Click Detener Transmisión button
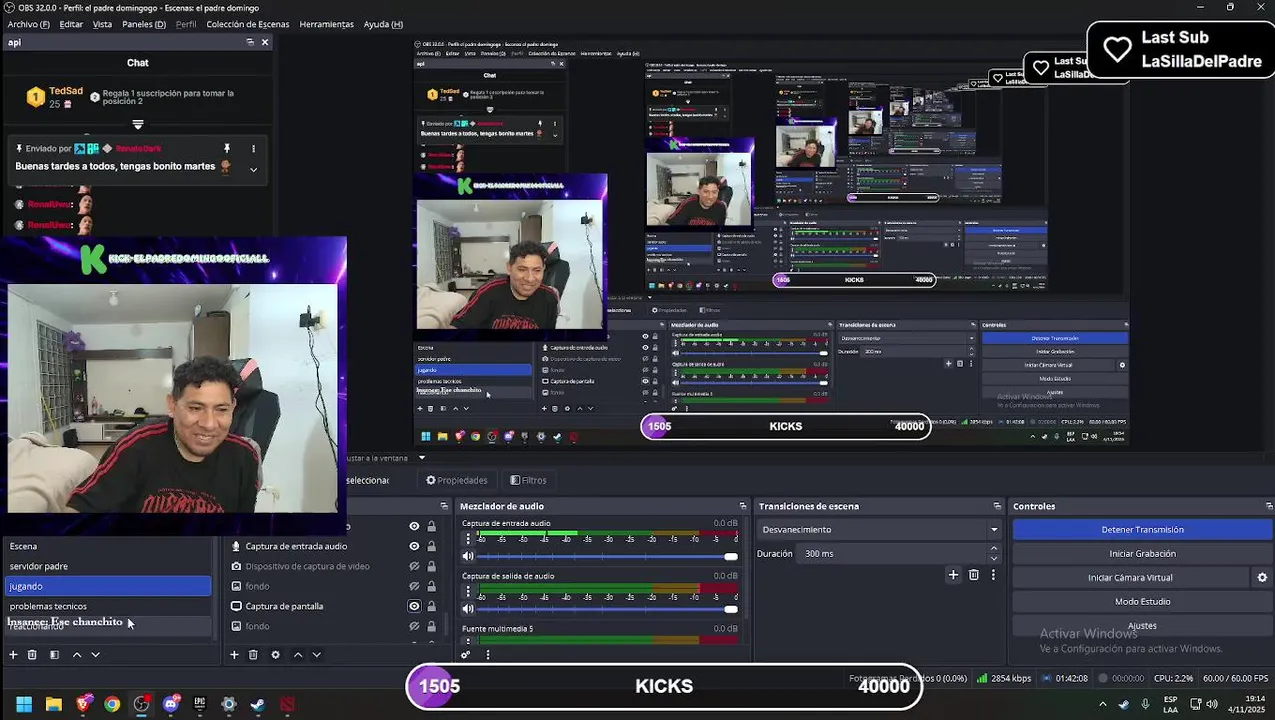1275x720 pixels. tap(1142, 530)
